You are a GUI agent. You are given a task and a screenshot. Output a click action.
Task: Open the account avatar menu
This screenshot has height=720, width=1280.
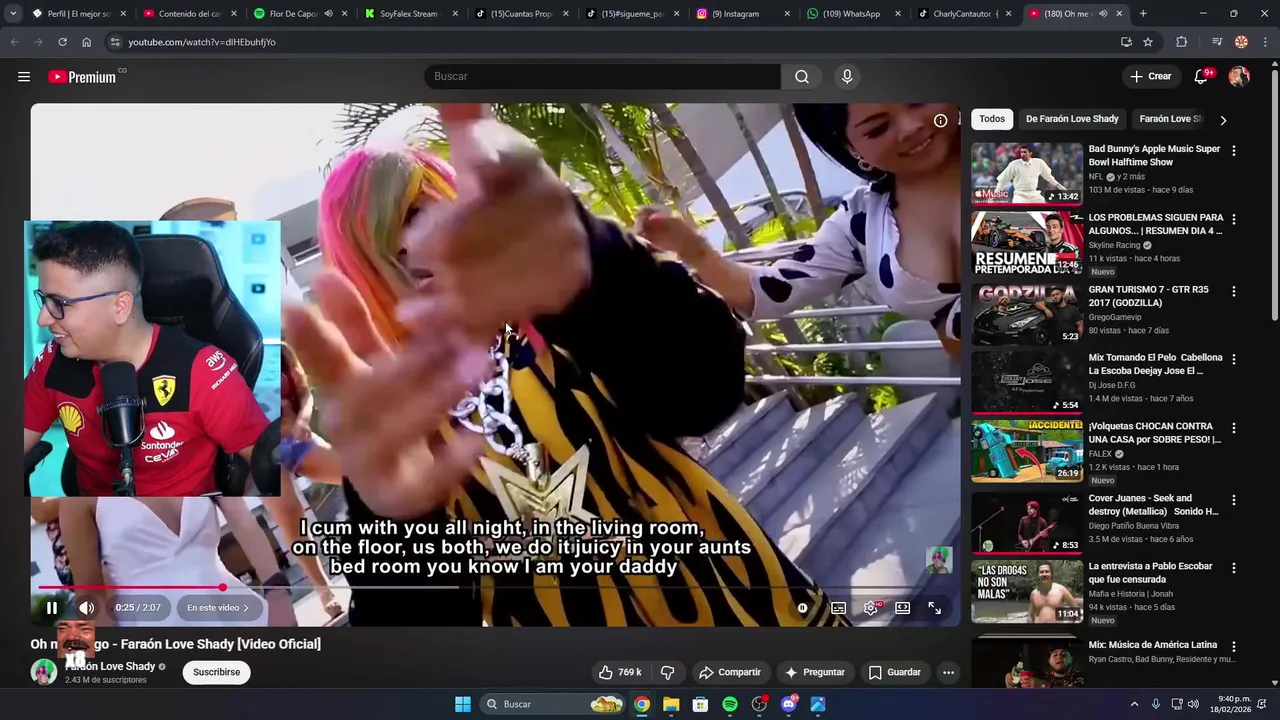click(x=1239, y=77)
